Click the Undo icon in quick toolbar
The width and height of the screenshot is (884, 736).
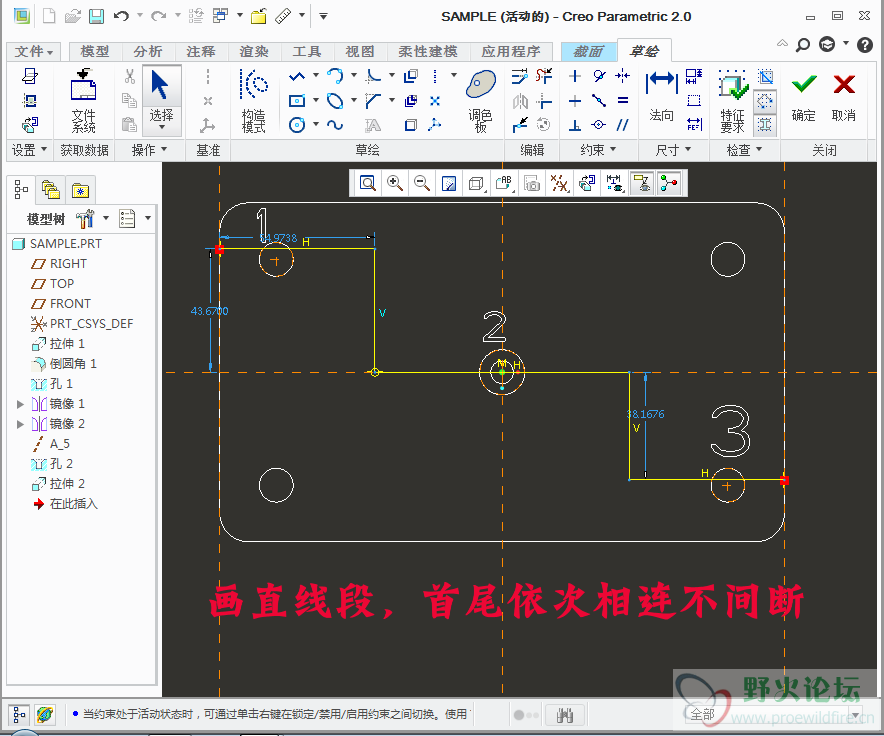[121, 16]
